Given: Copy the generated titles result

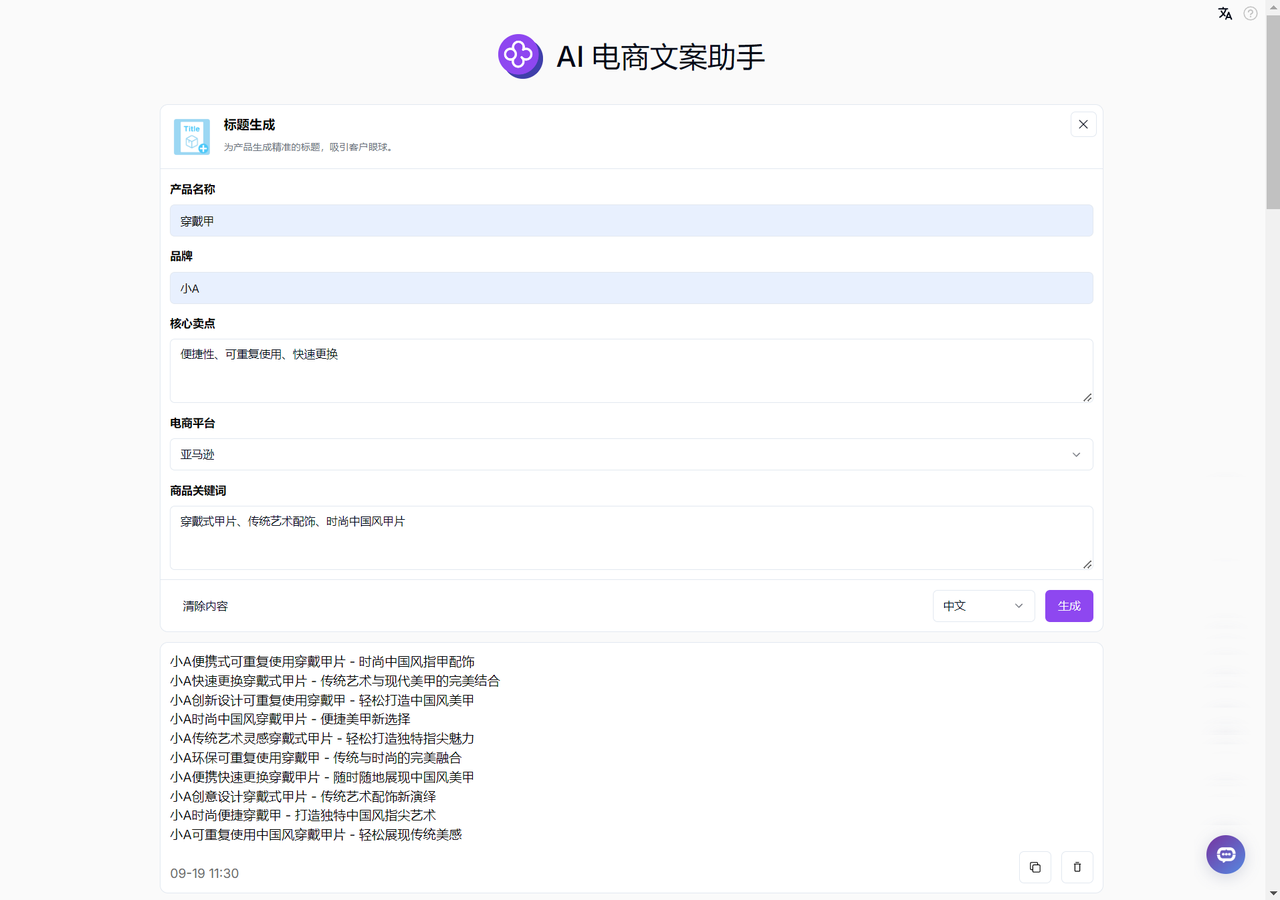Looking at the screenshot, I should 1035,867.
